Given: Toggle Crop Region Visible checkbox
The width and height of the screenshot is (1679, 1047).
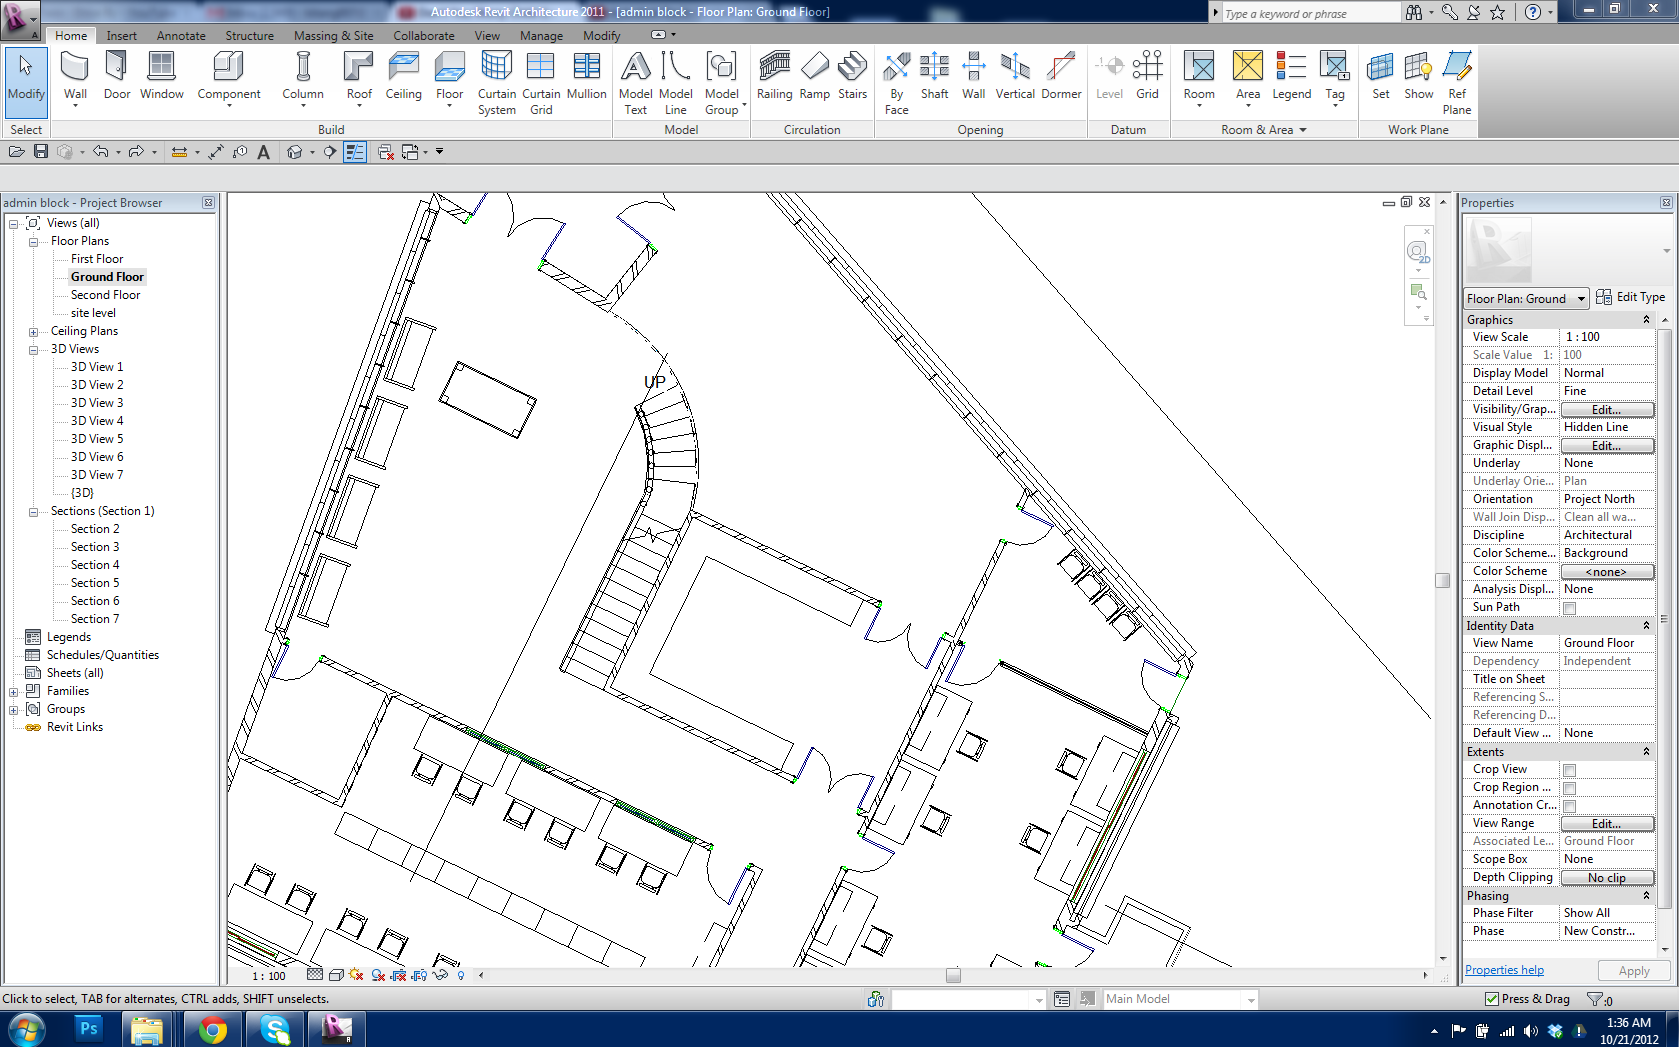Looking at the screenshot, I should pyautogui.click(x=1570, y=788).
